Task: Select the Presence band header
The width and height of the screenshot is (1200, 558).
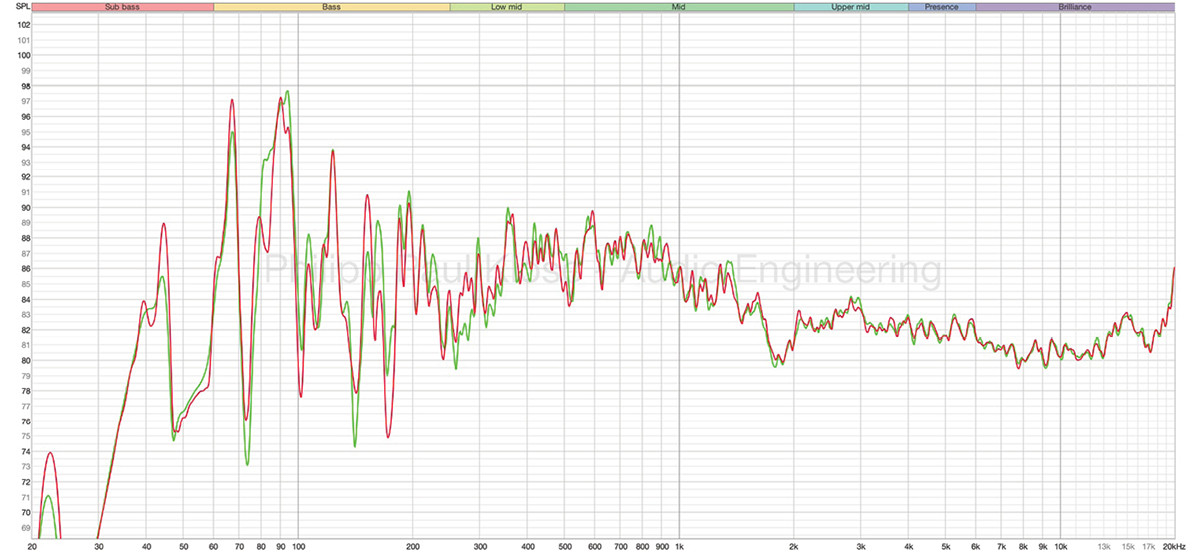Action: 942,7
